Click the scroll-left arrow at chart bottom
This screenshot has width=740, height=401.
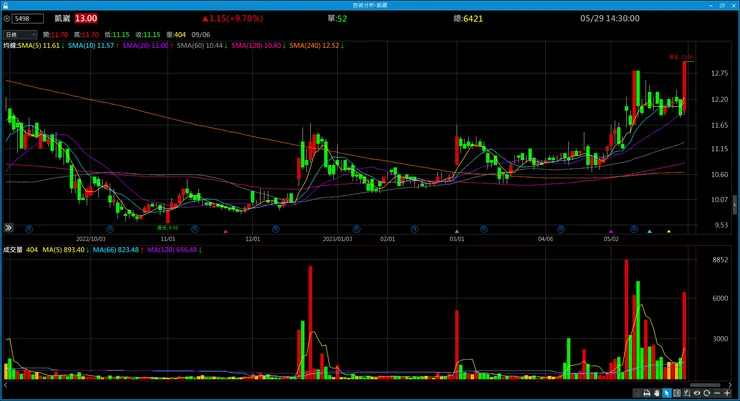(6, 385)
